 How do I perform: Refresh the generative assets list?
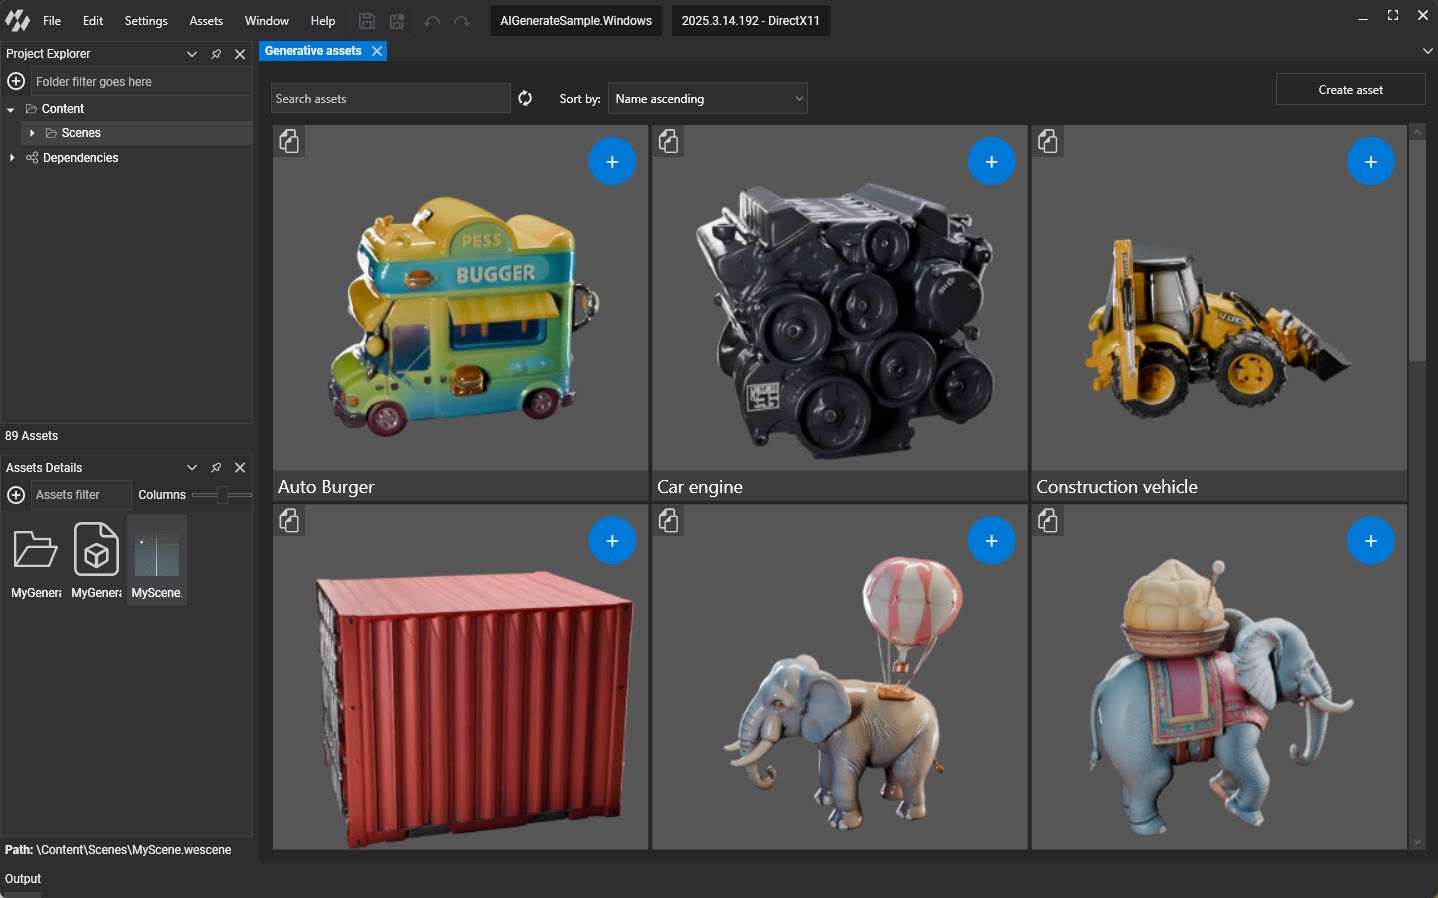click(525, 98)
